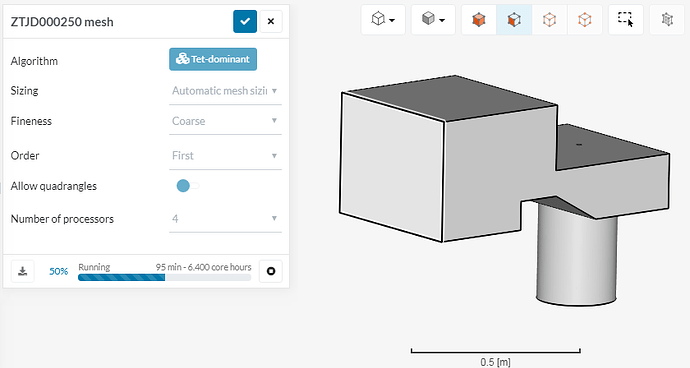The image size is (690, 368).
Task: Open the Sizing dropdown
Action: pos(225,91)
